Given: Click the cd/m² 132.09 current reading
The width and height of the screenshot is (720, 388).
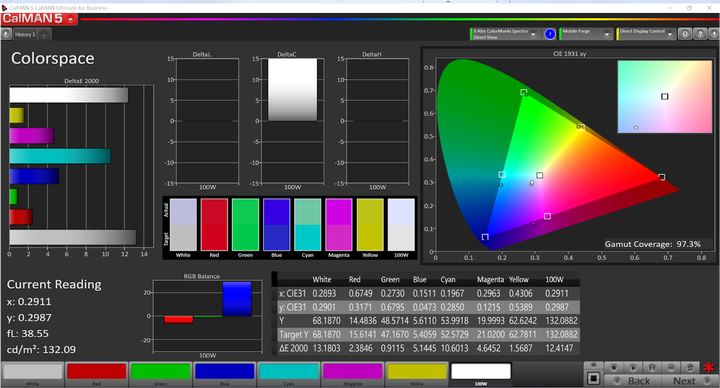Looking at the screenshot, I should pos(41,350).
